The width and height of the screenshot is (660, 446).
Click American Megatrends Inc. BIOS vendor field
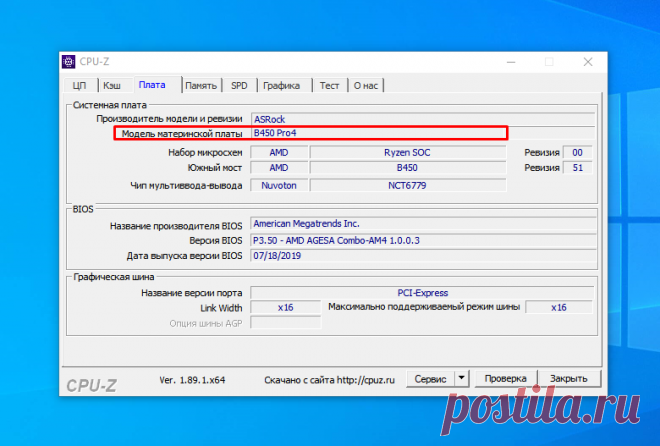423,224
